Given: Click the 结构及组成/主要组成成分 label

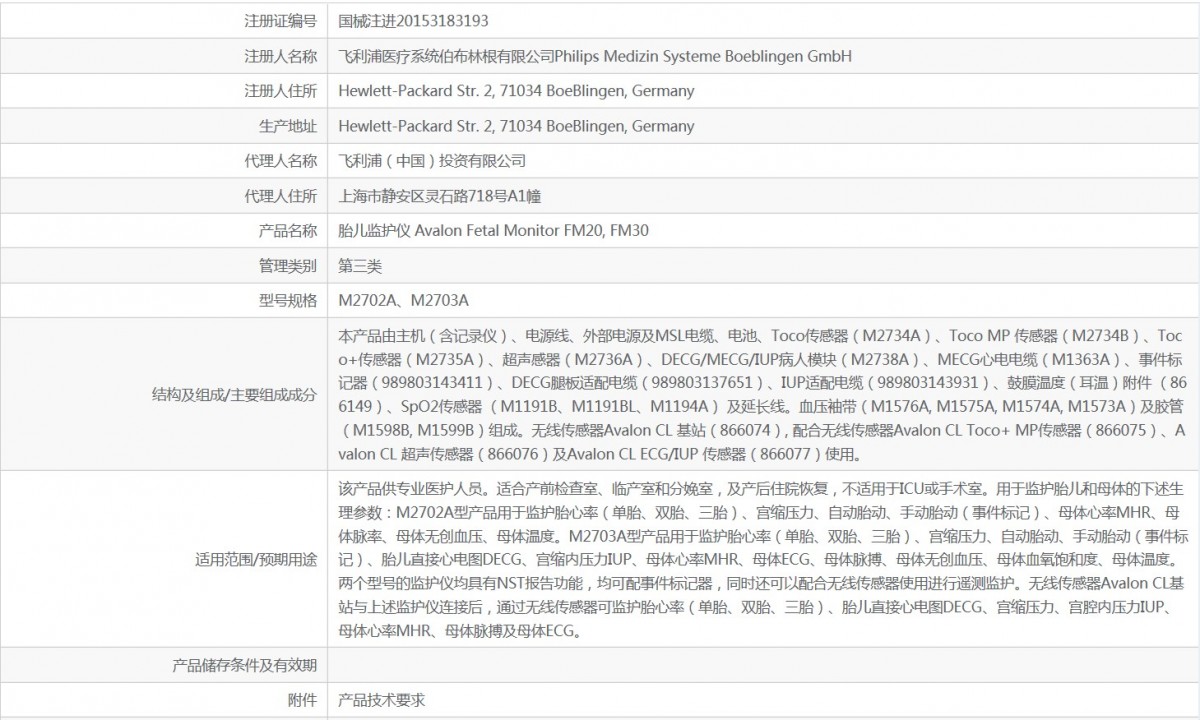Looking at the screenshot, I should click(x=234, y=395).
